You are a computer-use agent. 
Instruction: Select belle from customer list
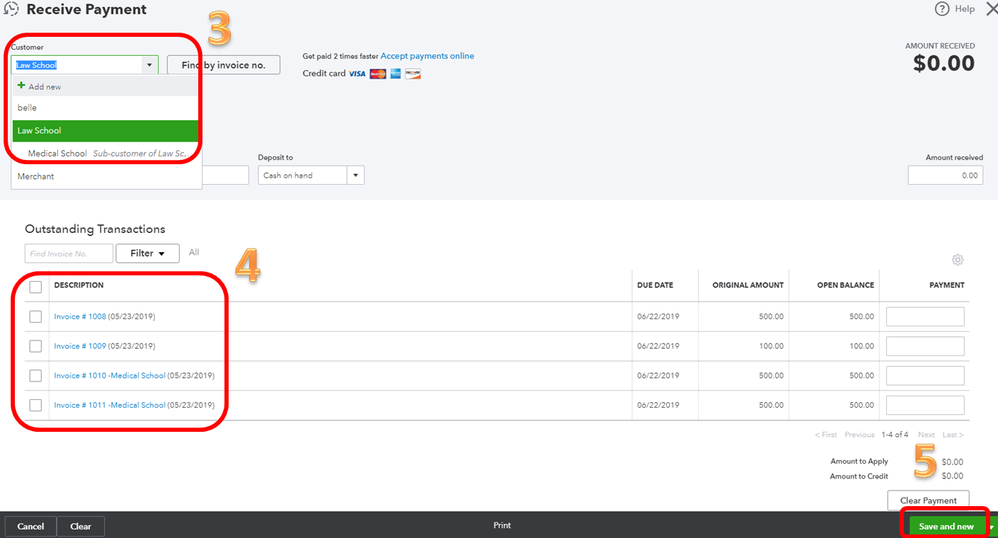105,108
